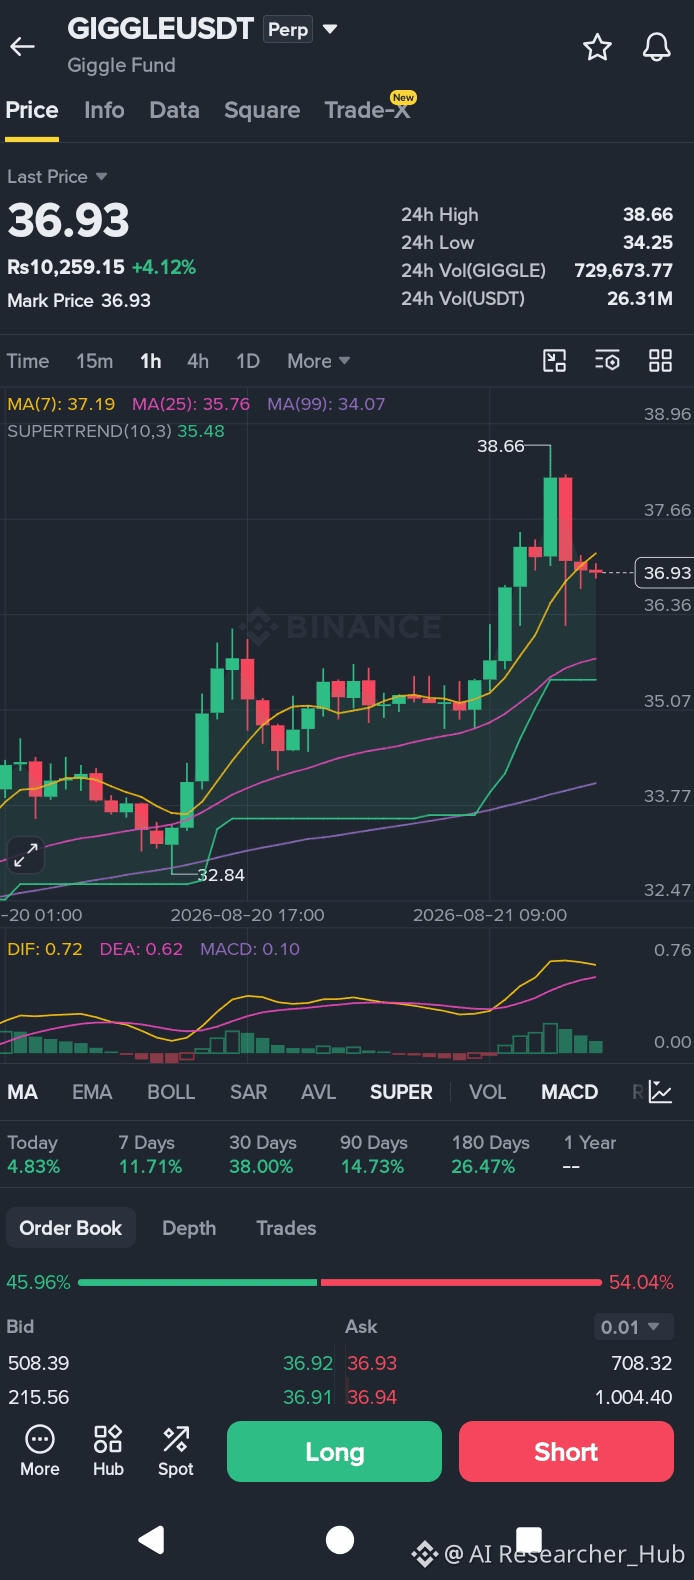Toggle the AVL indicator
Screen dimensions: 694x1580
click(319, 1092)
